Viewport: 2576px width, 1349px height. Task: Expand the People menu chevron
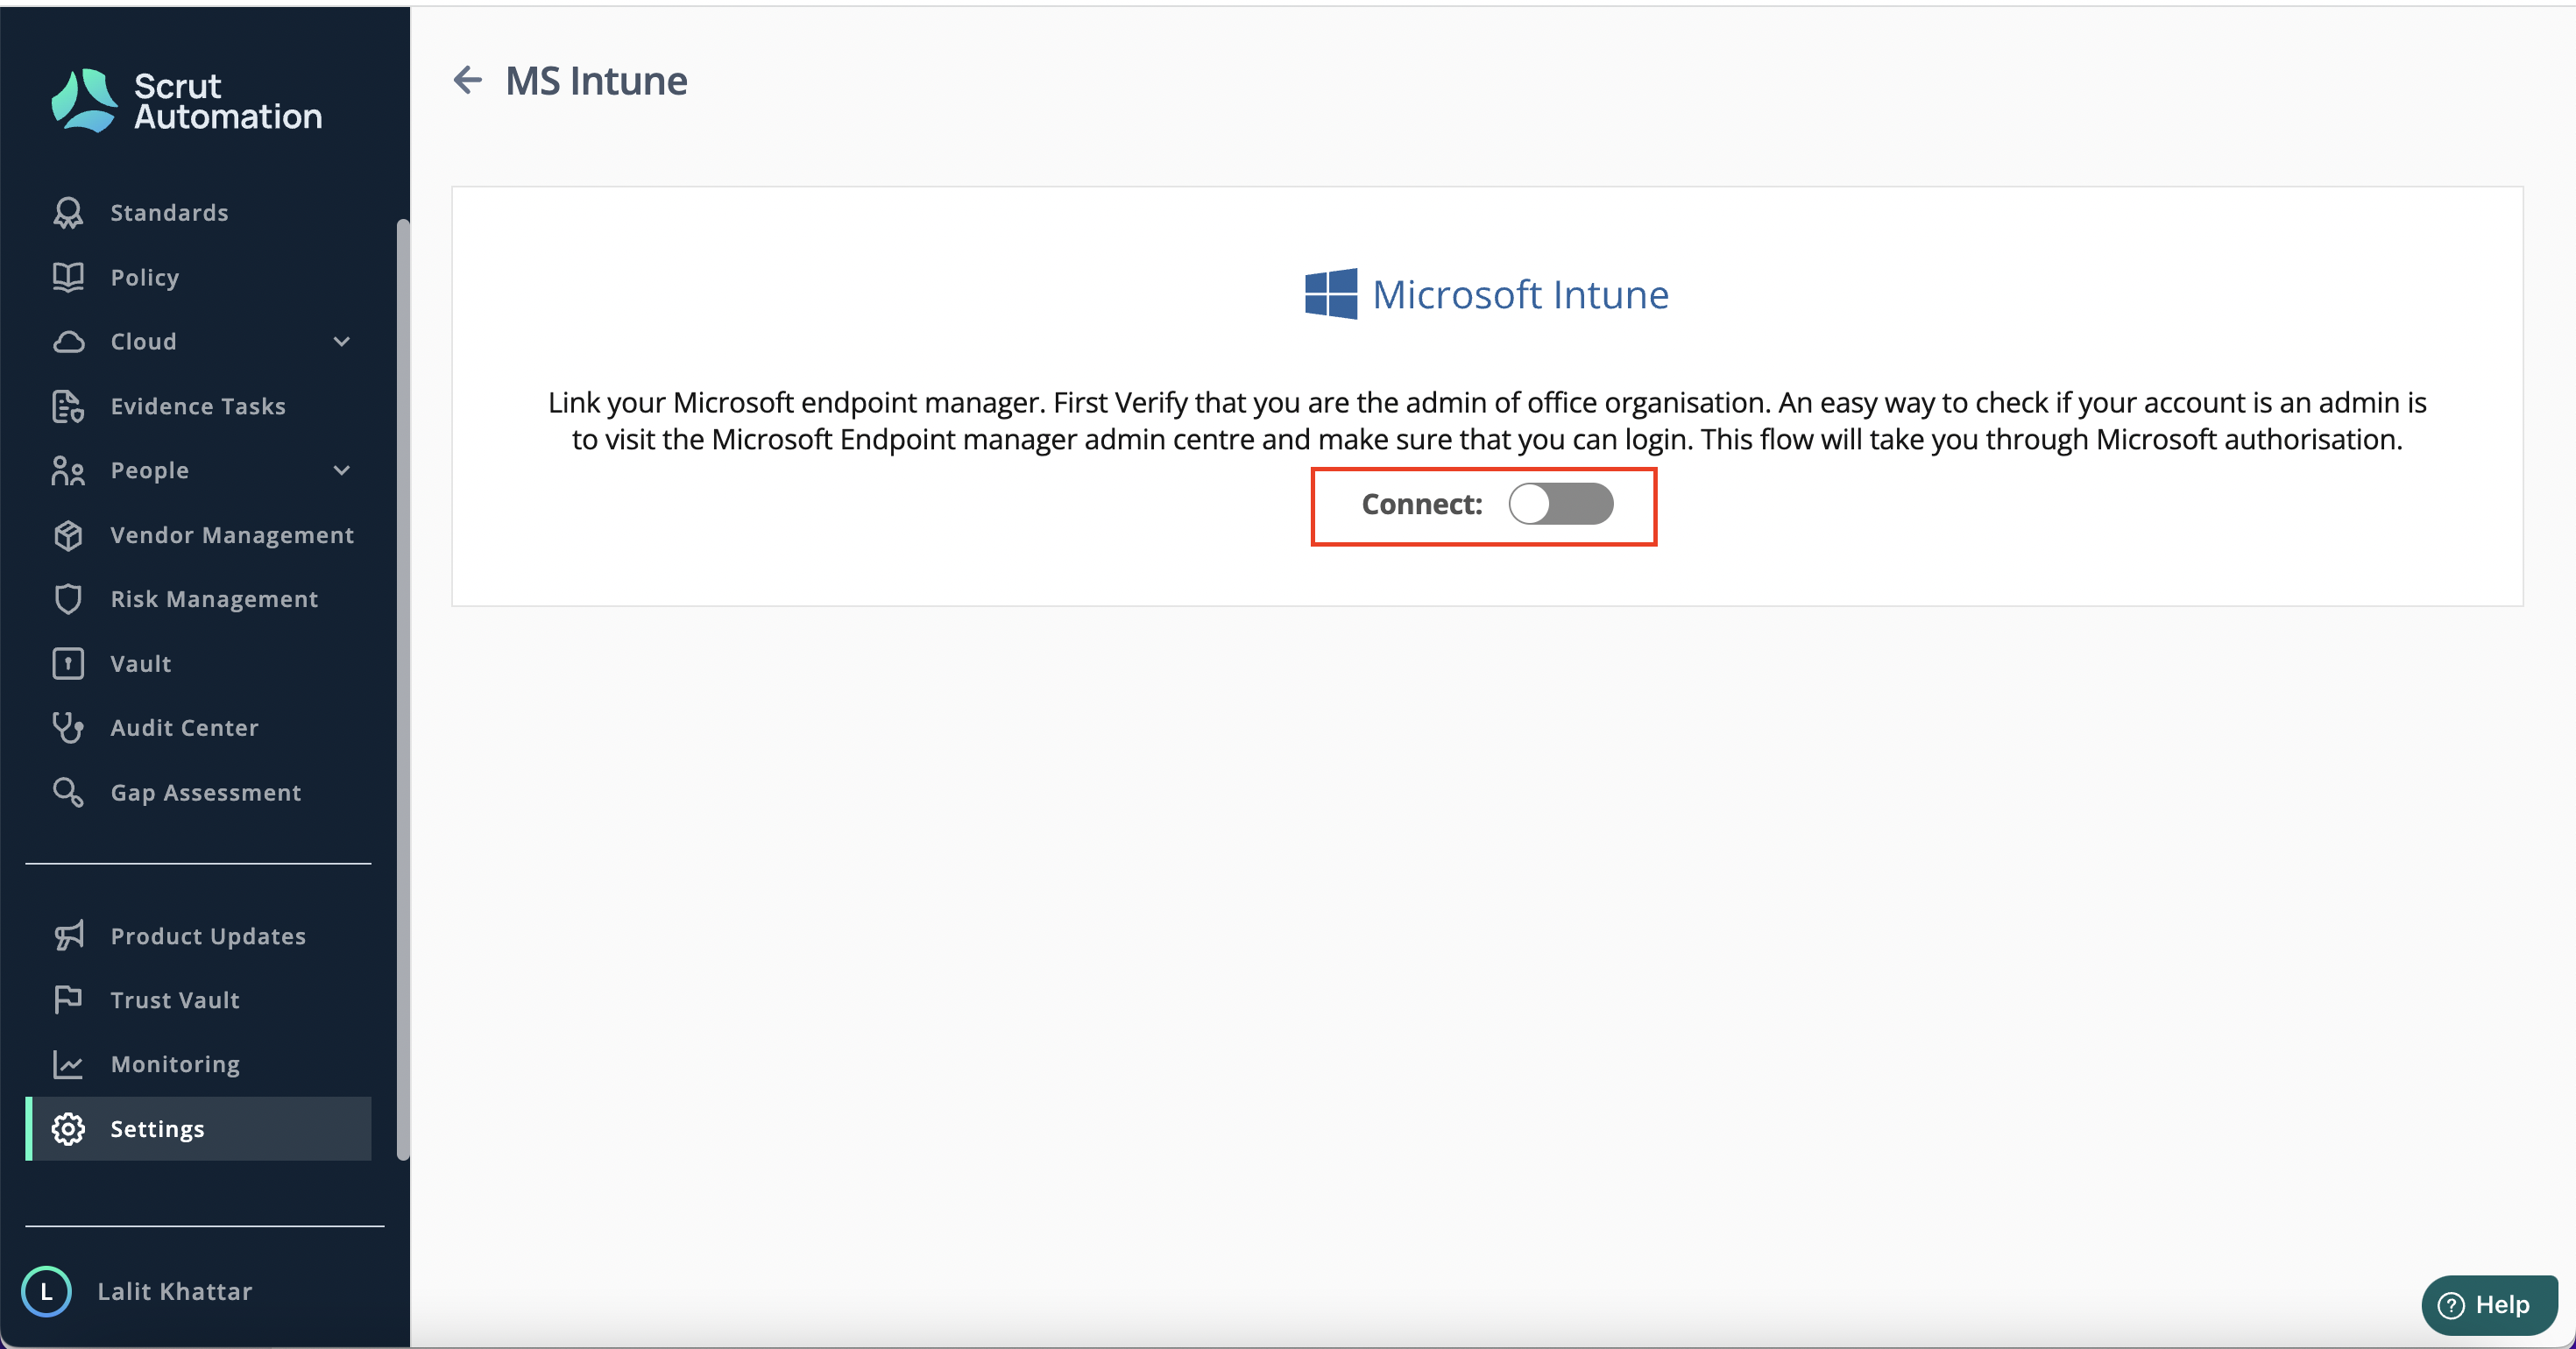[342, 470]
